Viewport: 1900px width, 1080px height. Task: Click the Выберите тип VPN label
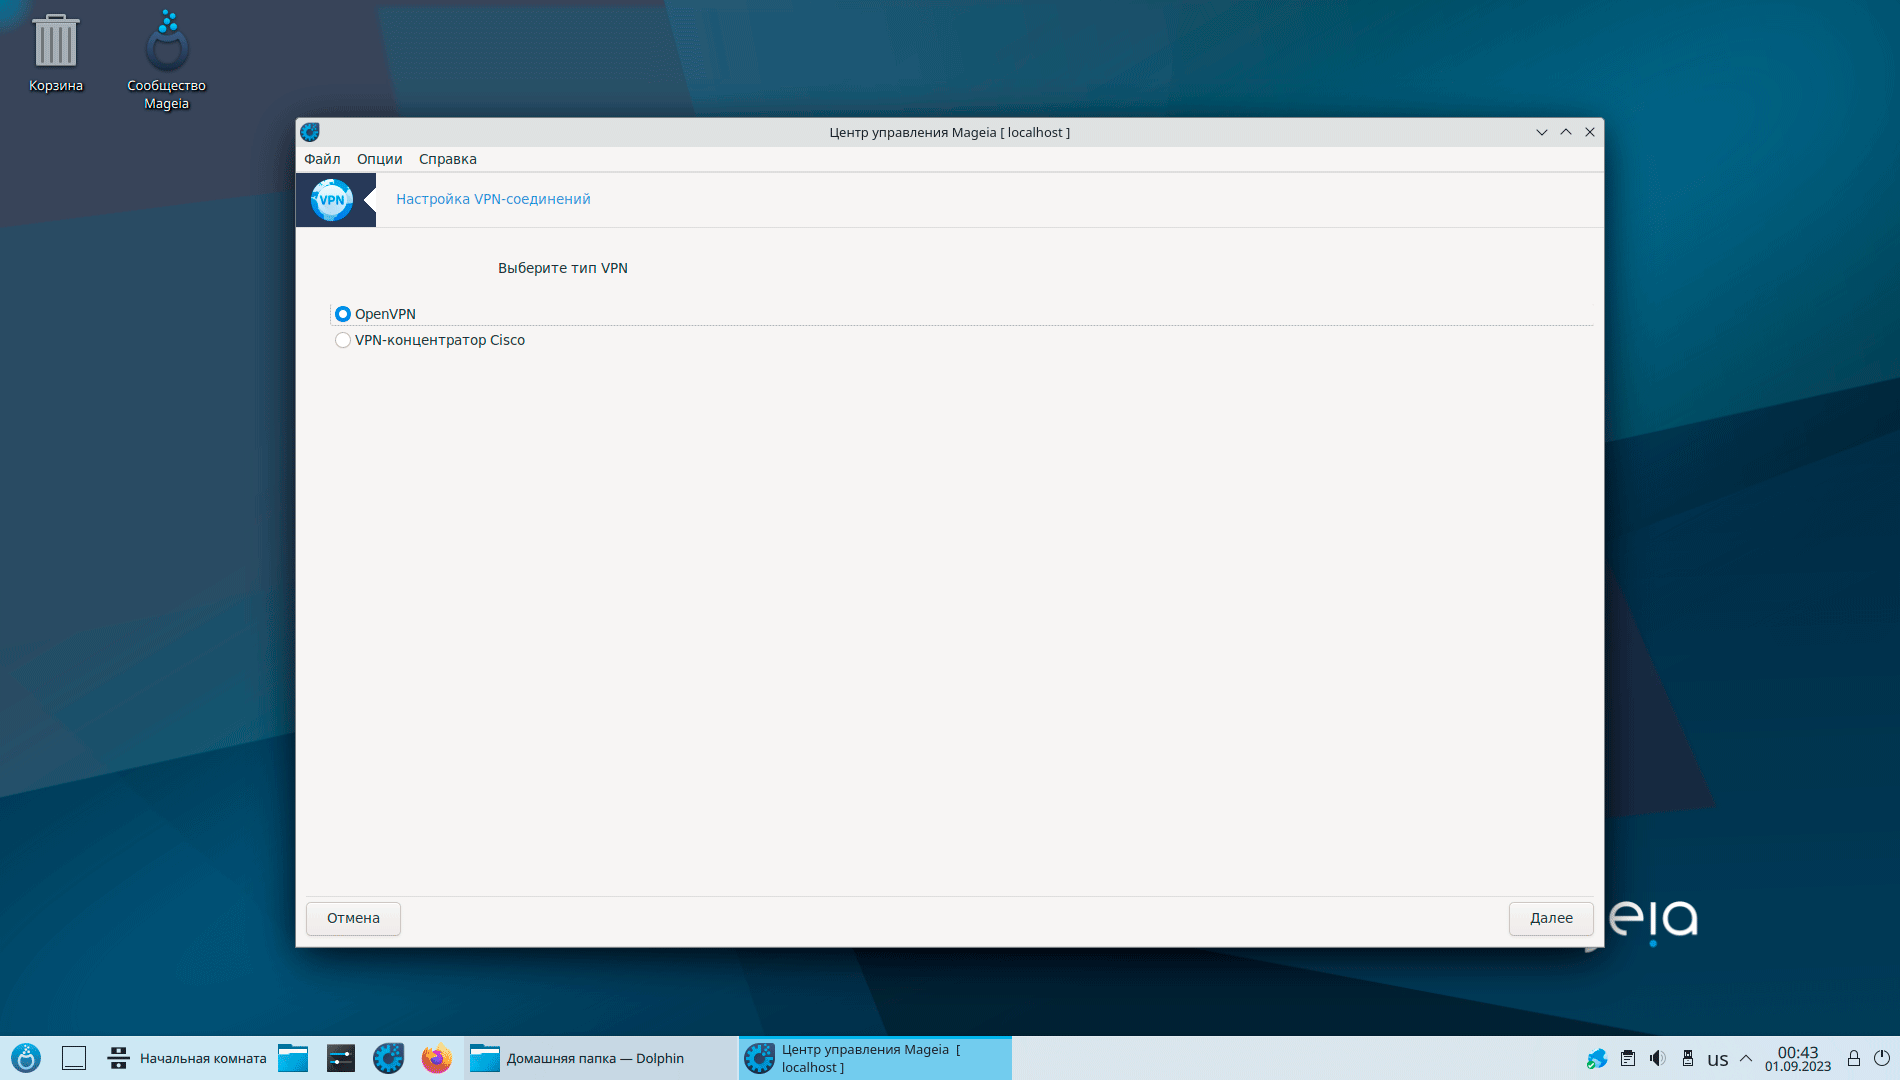[563, 268]
